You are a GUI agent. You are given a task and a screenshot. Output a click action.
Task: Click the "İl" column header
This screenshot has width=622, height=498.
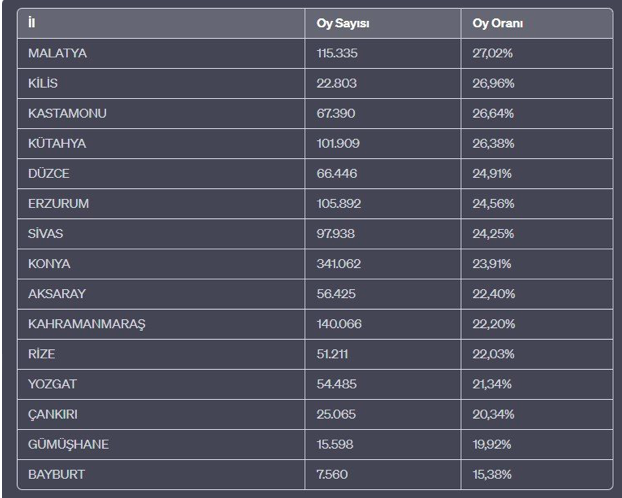32,23
